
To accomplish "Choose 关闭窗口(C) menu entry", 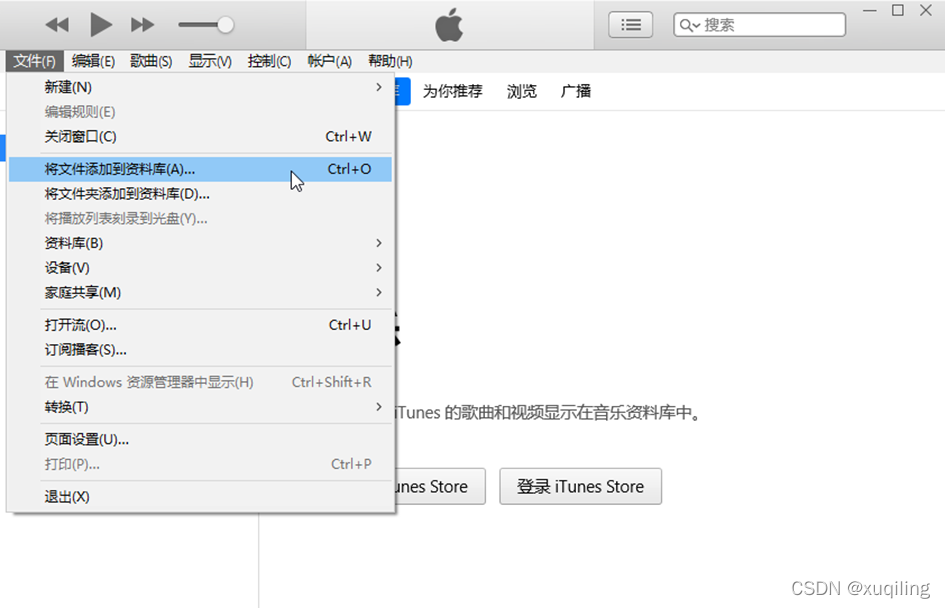I will [200, 137].
